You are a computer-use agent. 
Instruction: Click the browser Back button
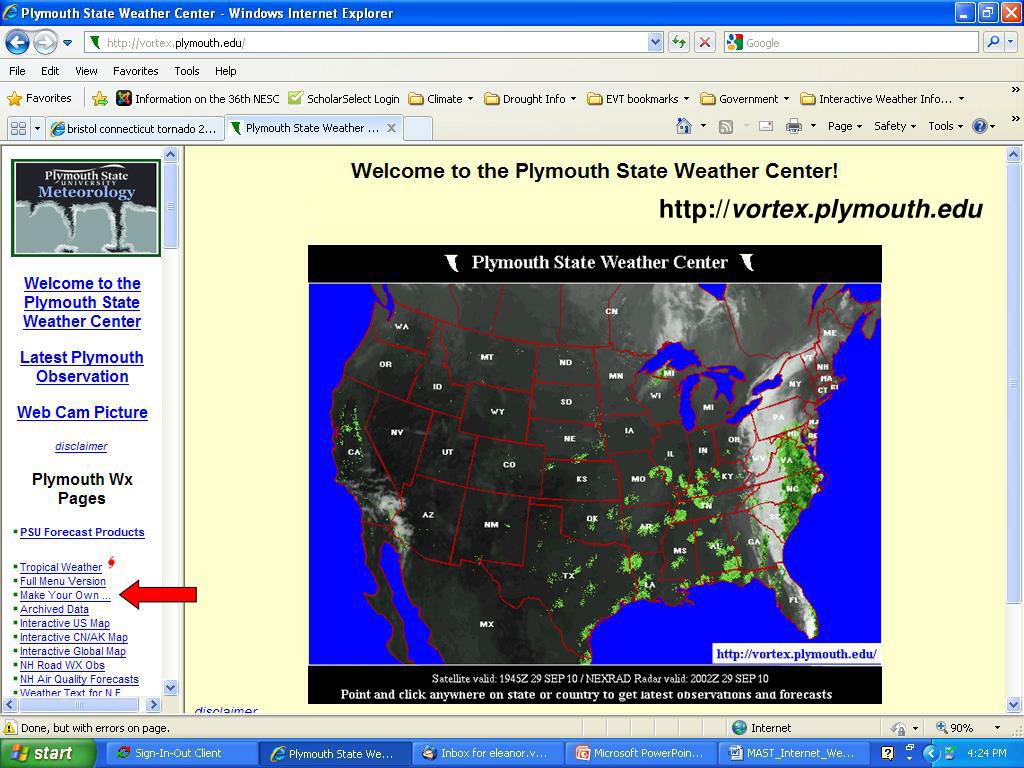pyautogui.click(x=18, y=43)
